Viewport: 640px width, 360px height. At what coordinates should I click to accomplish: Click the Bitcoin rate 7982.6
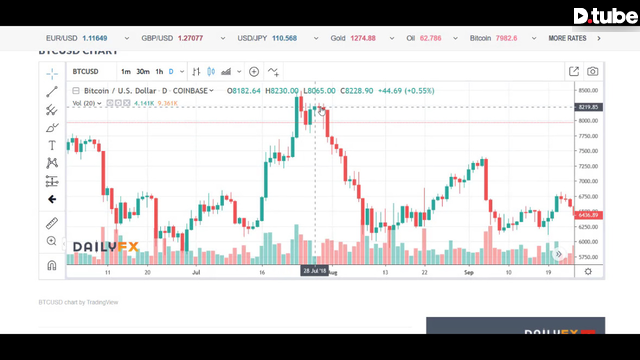point(507,38)
